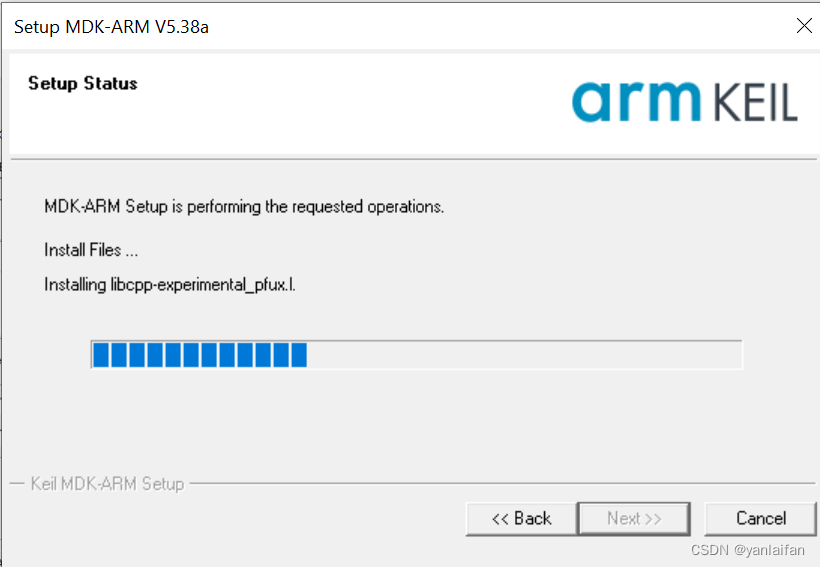This screenshot has height=567, width=820.
Task: Click the CSDN watermark text
Action: [x=709, y=550]
